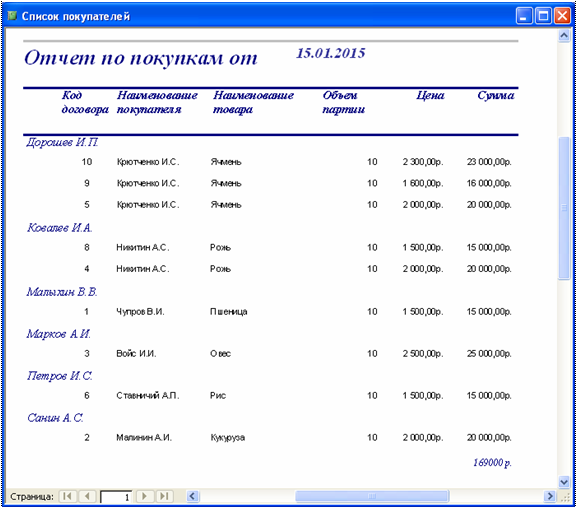Click the Сумма column header
The image size is (576, 507).
point(496,96)
